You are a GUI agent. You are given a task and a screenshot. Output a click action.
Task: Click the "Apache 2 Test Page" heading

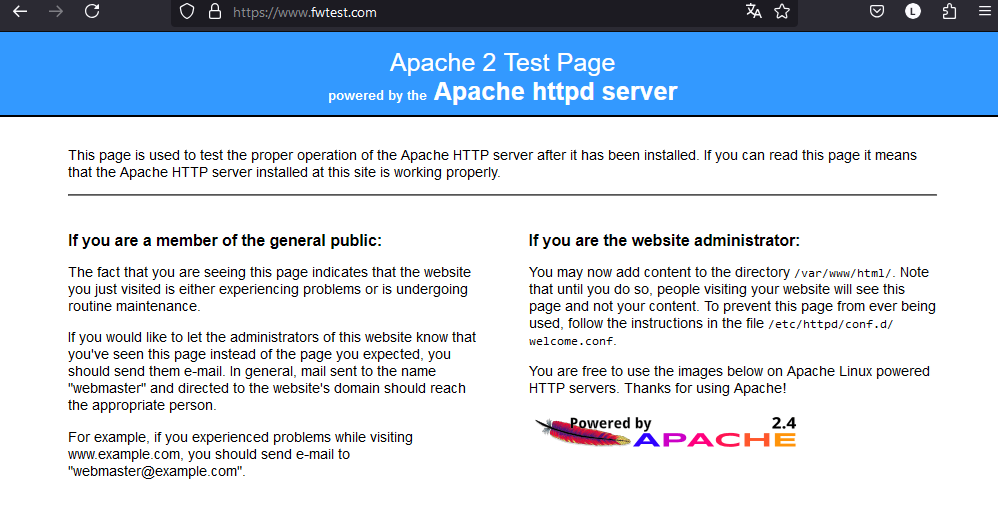pyautogui.click(x=502, y=63)
